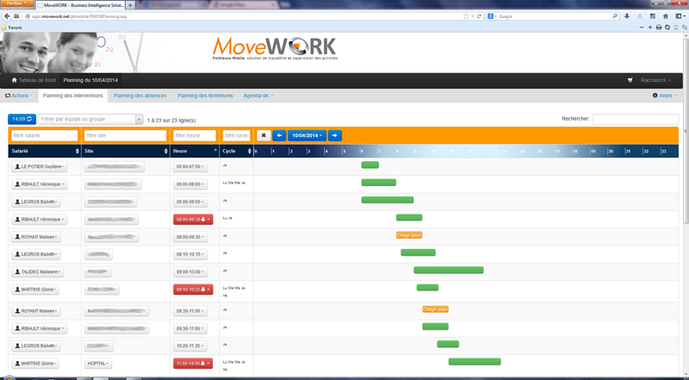
Task: Go to previous day with left arrow
Action: [279, 136]
